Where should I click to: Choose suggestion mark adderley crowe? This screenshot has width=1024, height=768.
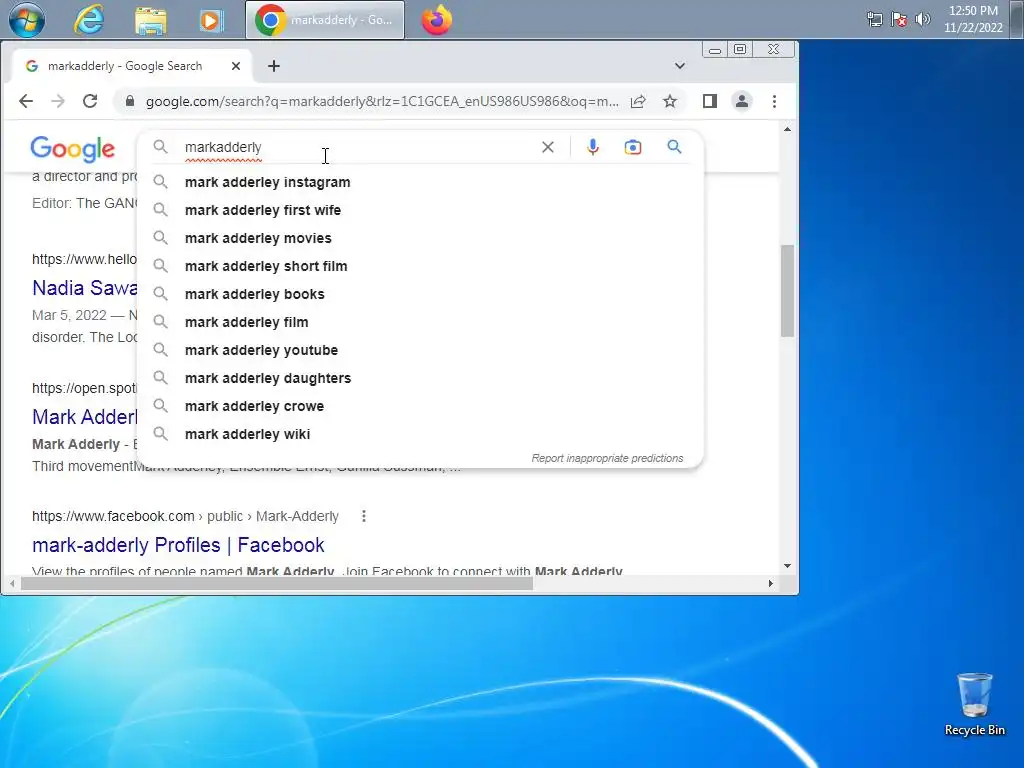pos(421,407)
